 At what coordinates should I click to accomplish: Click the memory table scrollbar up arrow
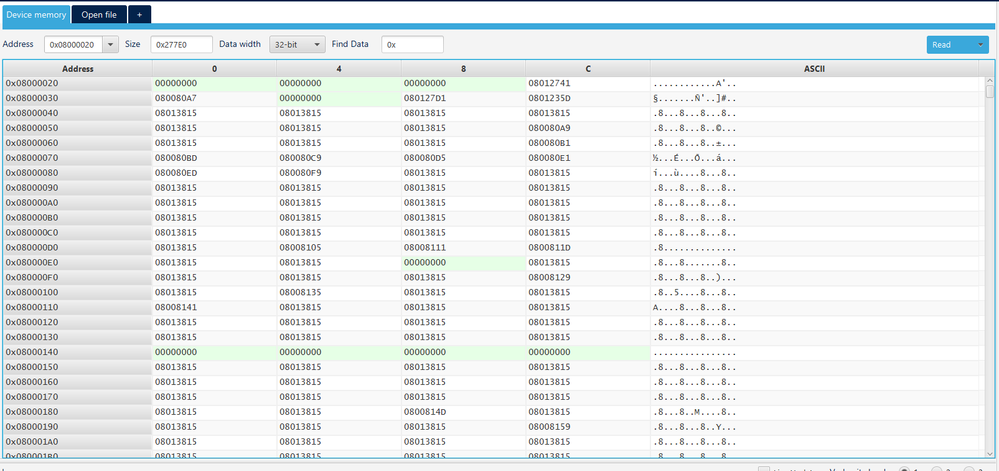pos(989,81)
